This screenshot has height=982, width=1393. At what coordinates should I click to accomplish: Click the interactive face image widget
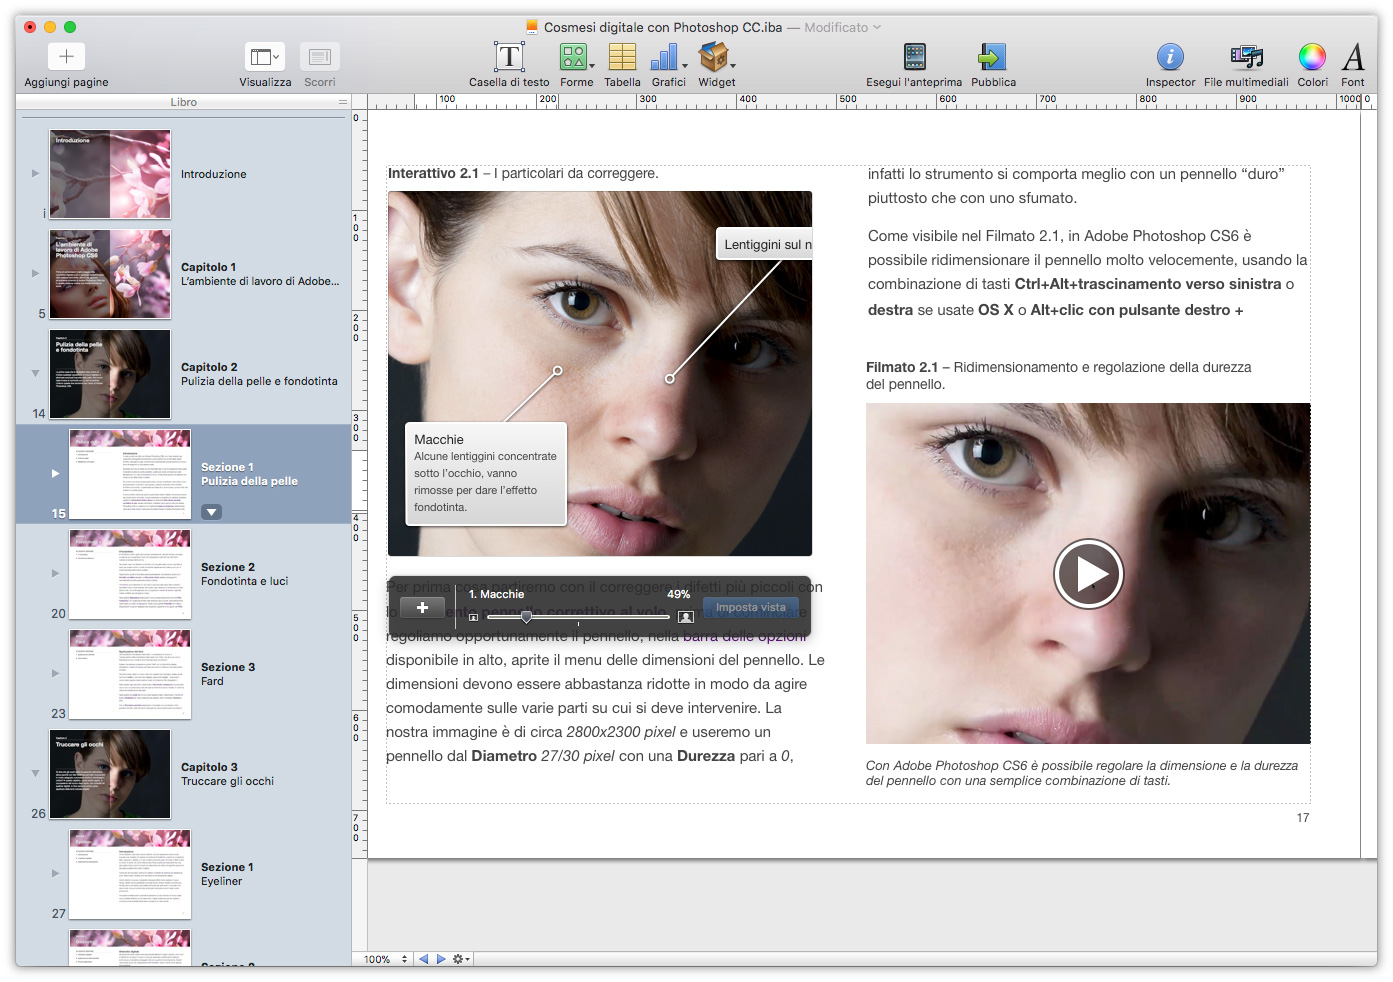(600, 373)
